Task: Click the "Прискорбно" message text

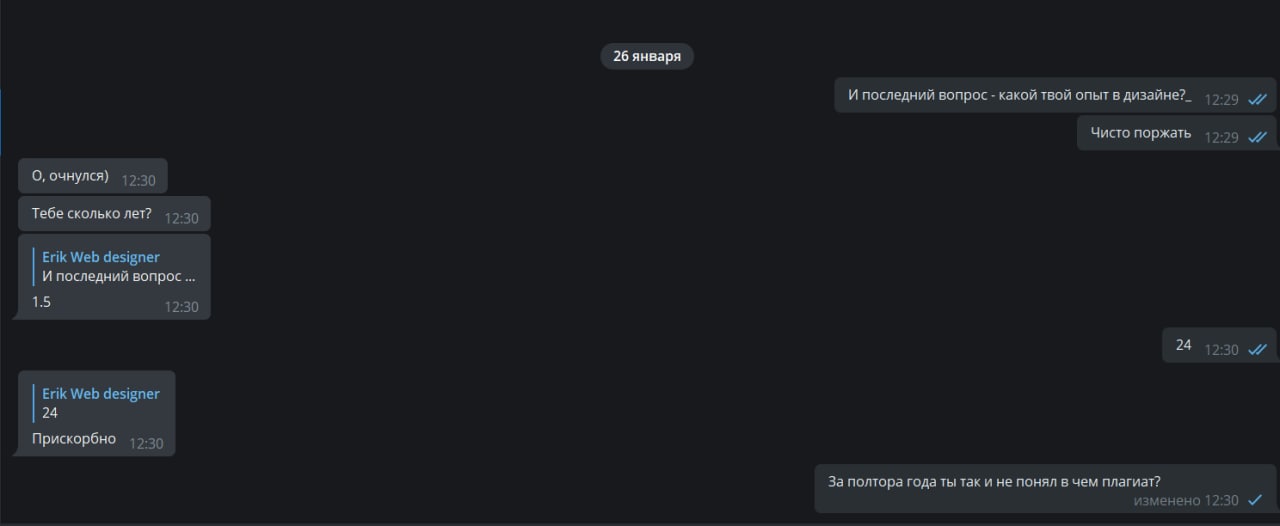Action: [74, 438]
